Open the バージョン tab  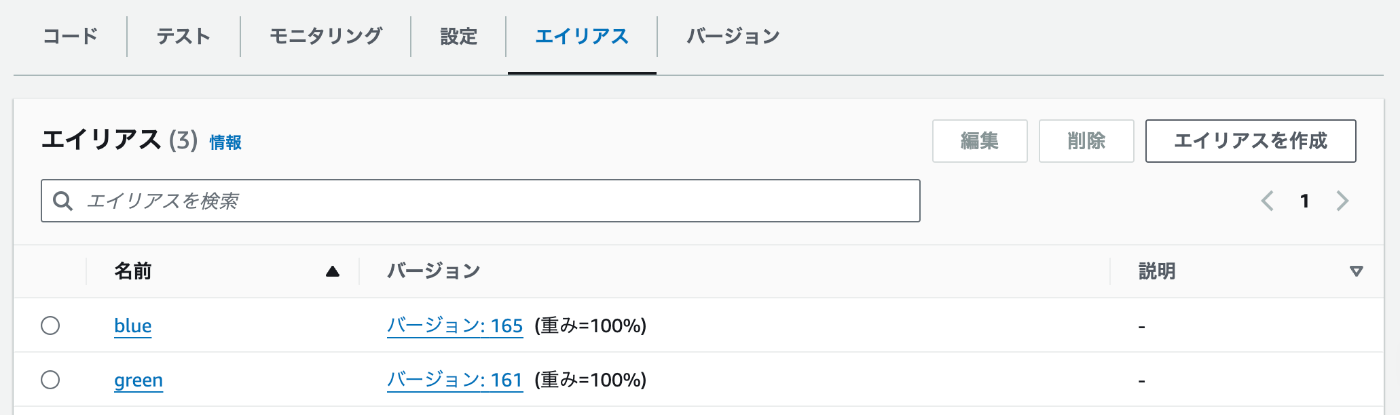[x=733, y=37]
